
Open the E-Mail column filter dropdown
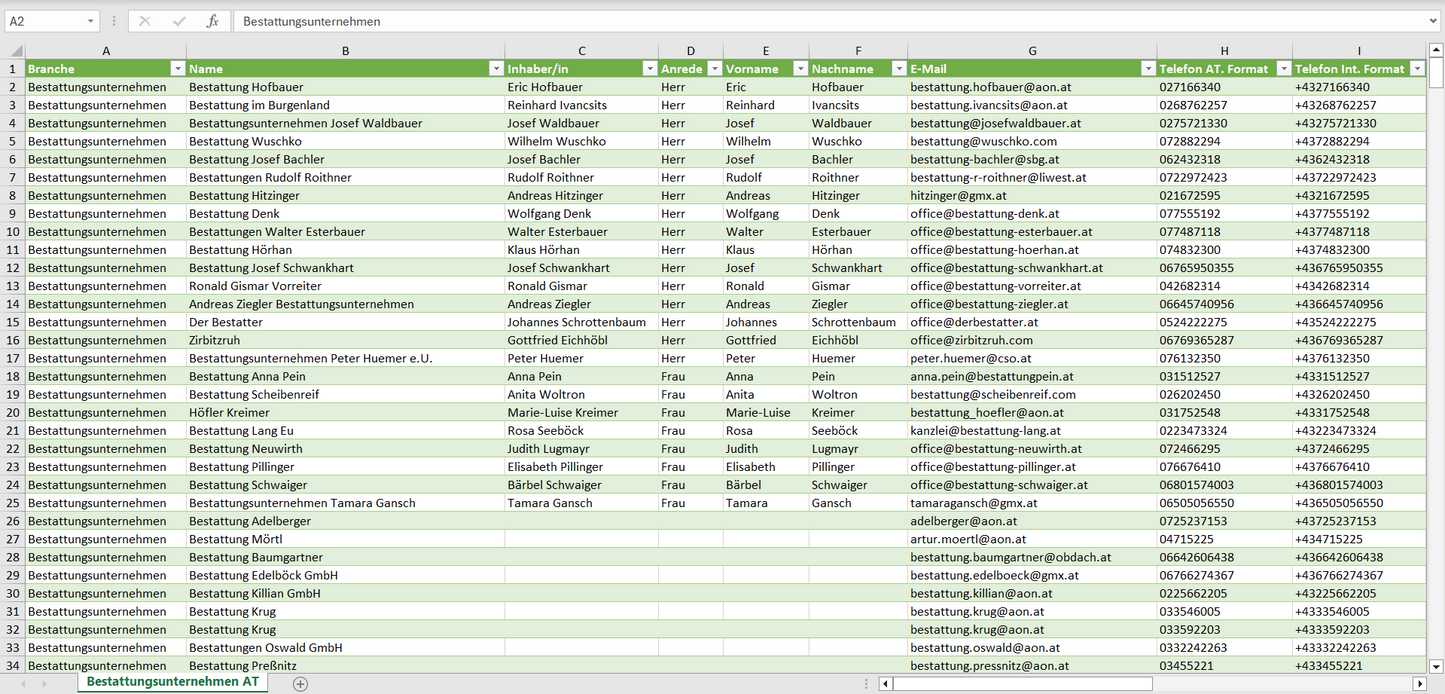click(x=1148, y=69)
